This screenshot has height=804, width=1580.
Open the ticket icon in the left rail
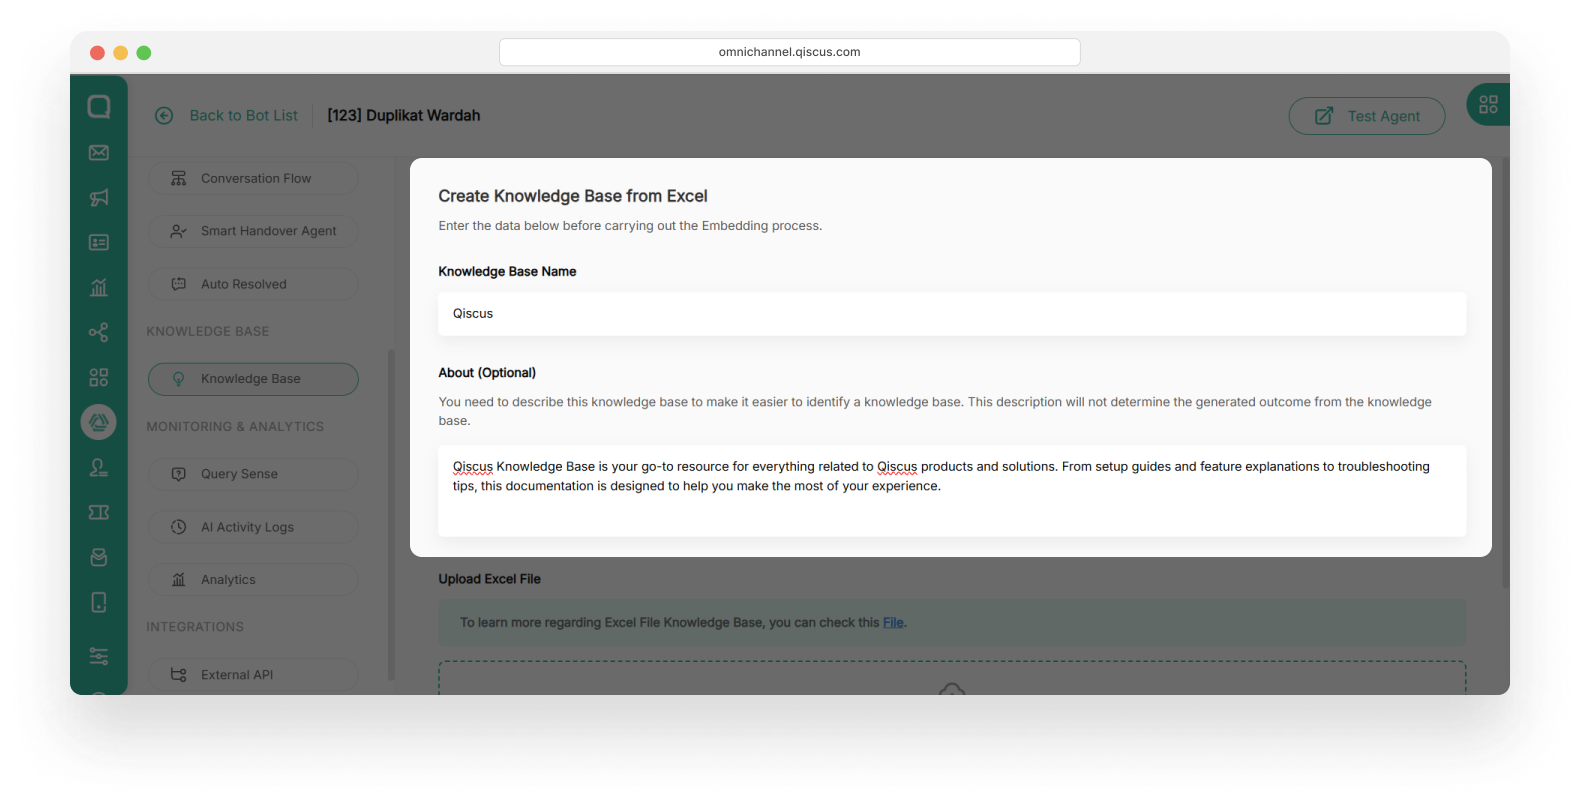pyautogui.click(x=99, y=513)
